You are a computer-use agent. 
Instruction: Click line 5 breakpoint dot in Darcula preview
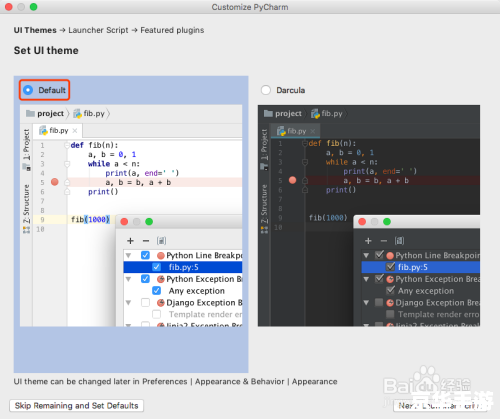(293, 180)
